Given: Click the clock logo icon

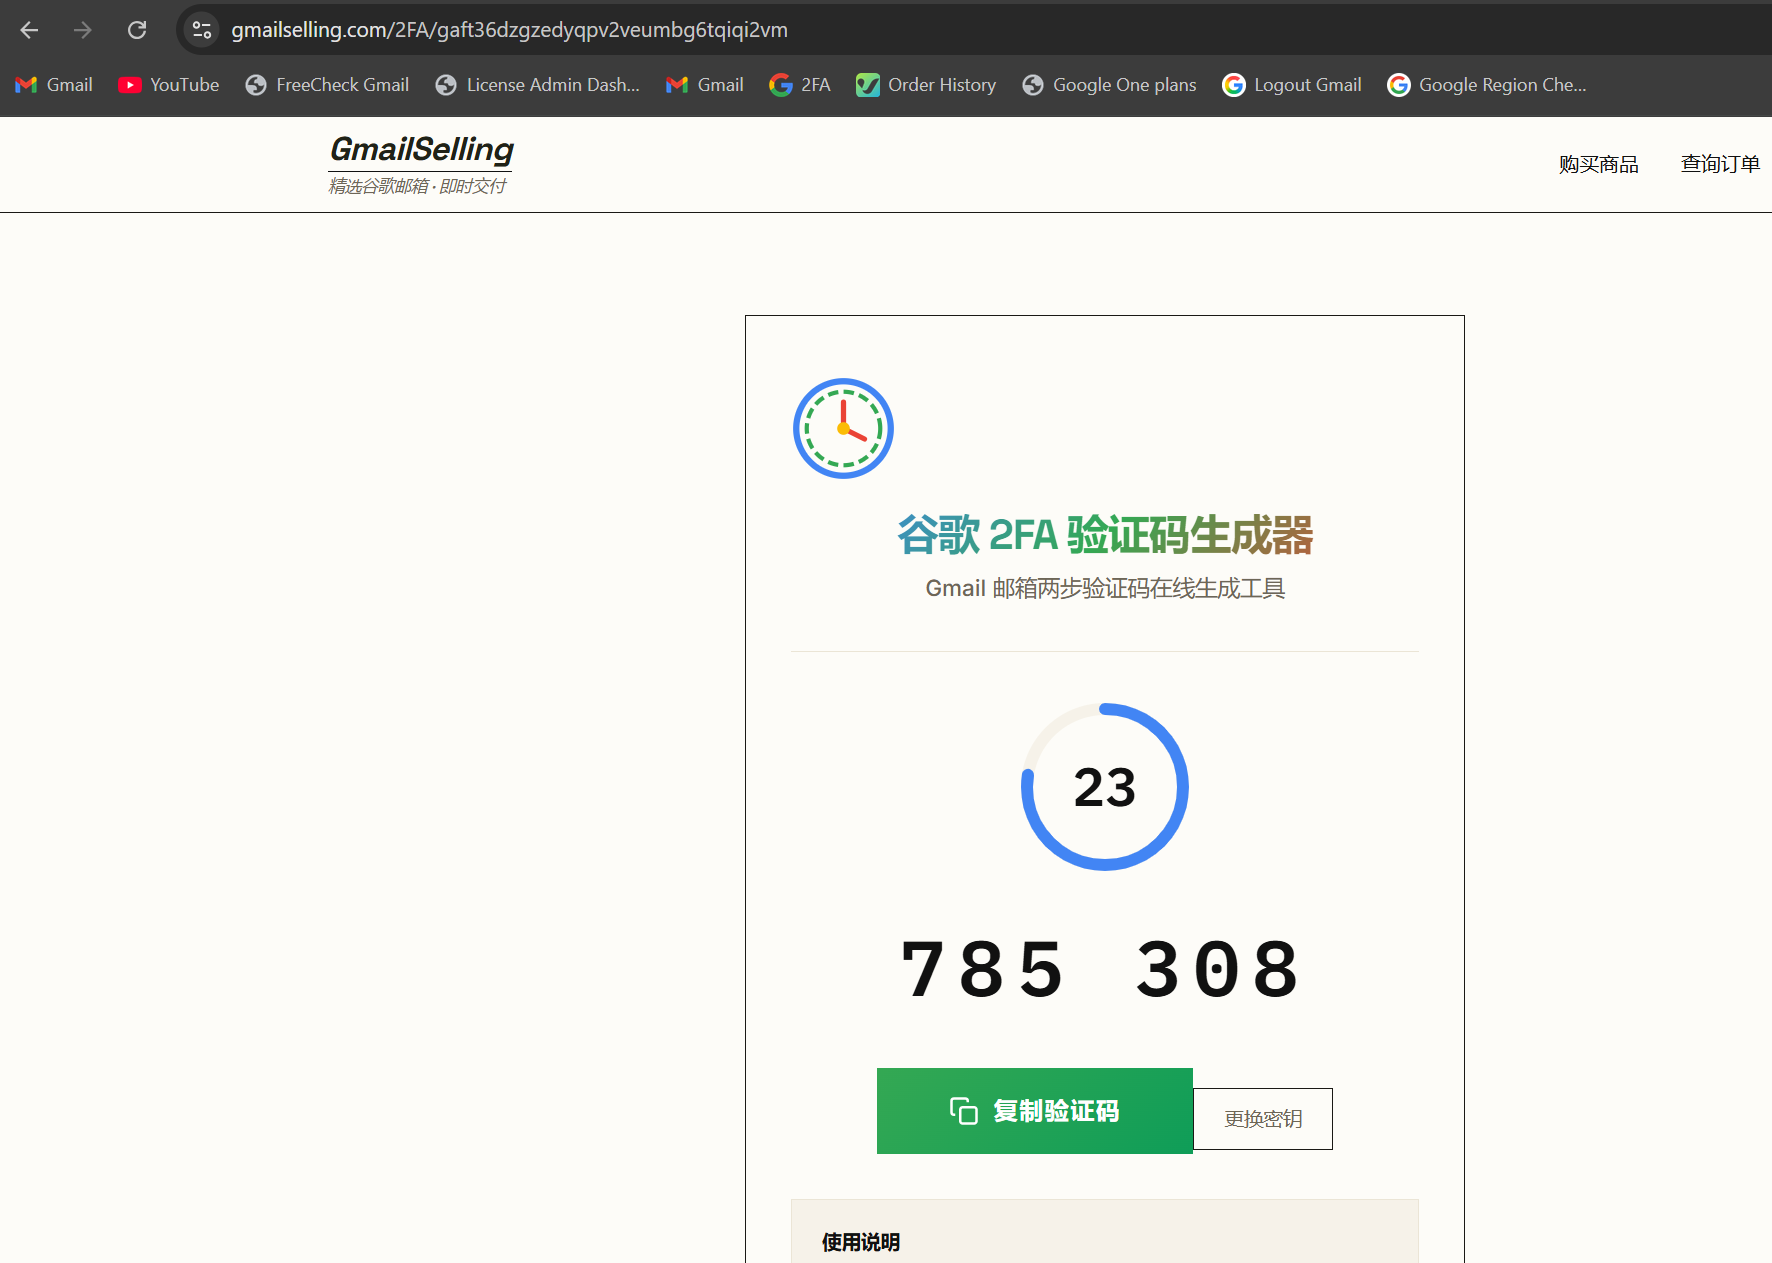Looking at the screenshot, I should tap(843, 428).
